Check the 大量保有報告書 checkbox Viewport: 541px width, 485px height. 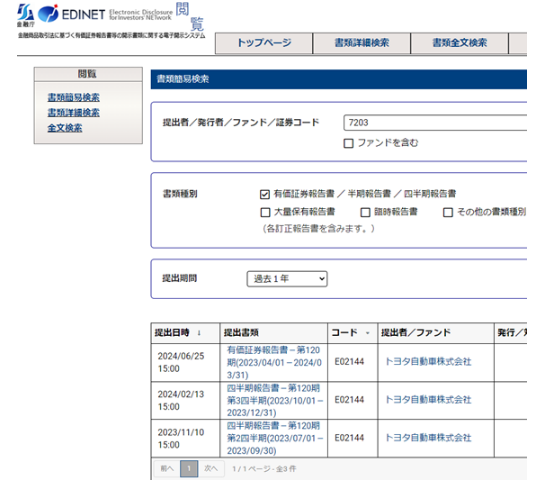tap(265, 212)
